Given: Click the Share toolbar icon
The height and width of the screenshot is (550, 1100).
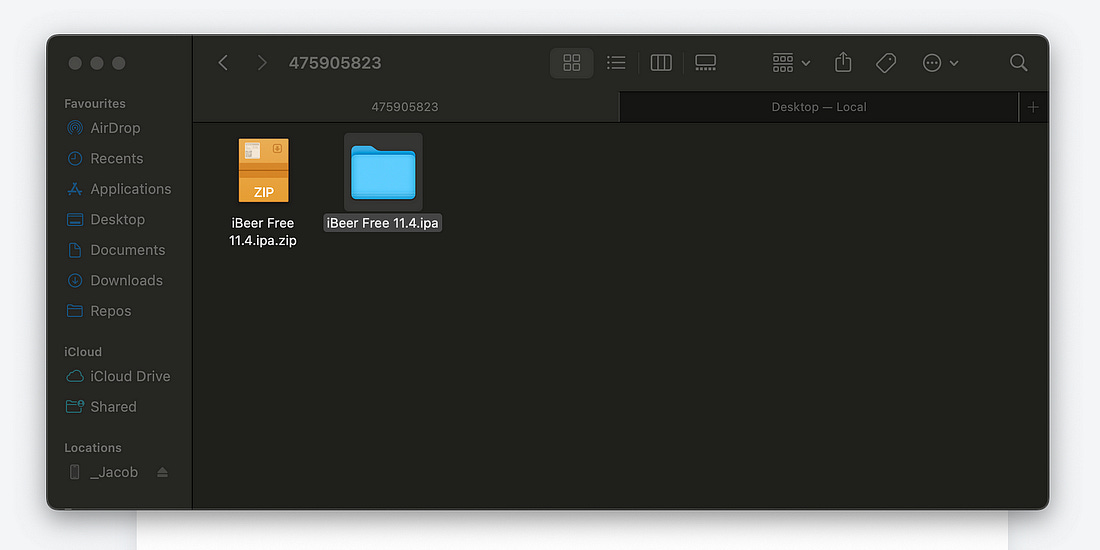Looking at the screenshot, I should pyautogui.click(x=843, y=63).
